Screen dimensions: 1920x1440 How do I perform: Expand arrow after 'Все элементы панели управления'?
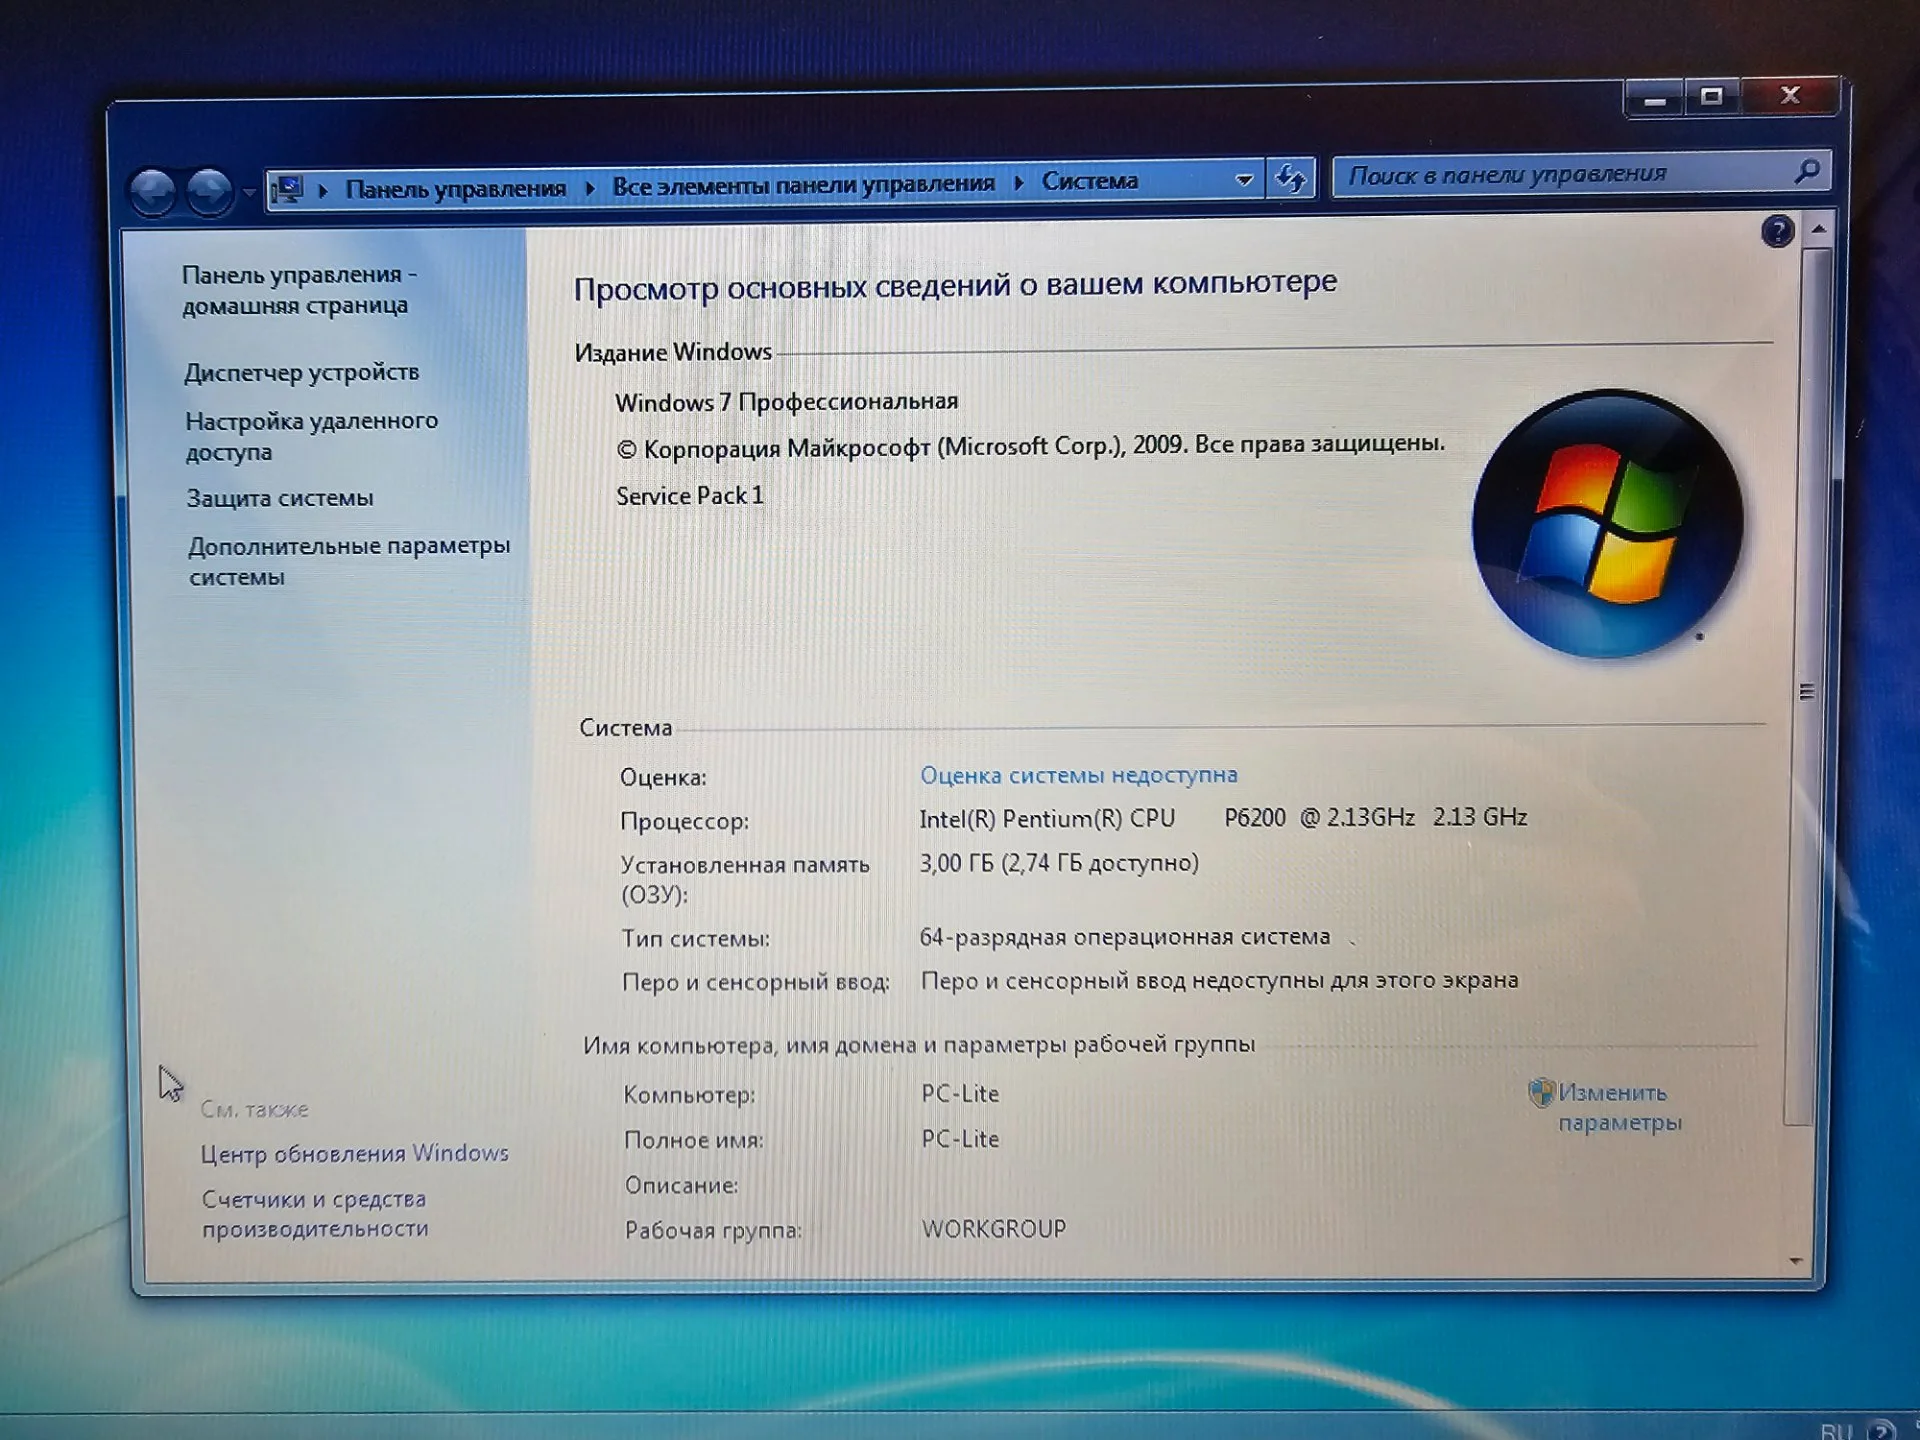(x=1019, y=182)
